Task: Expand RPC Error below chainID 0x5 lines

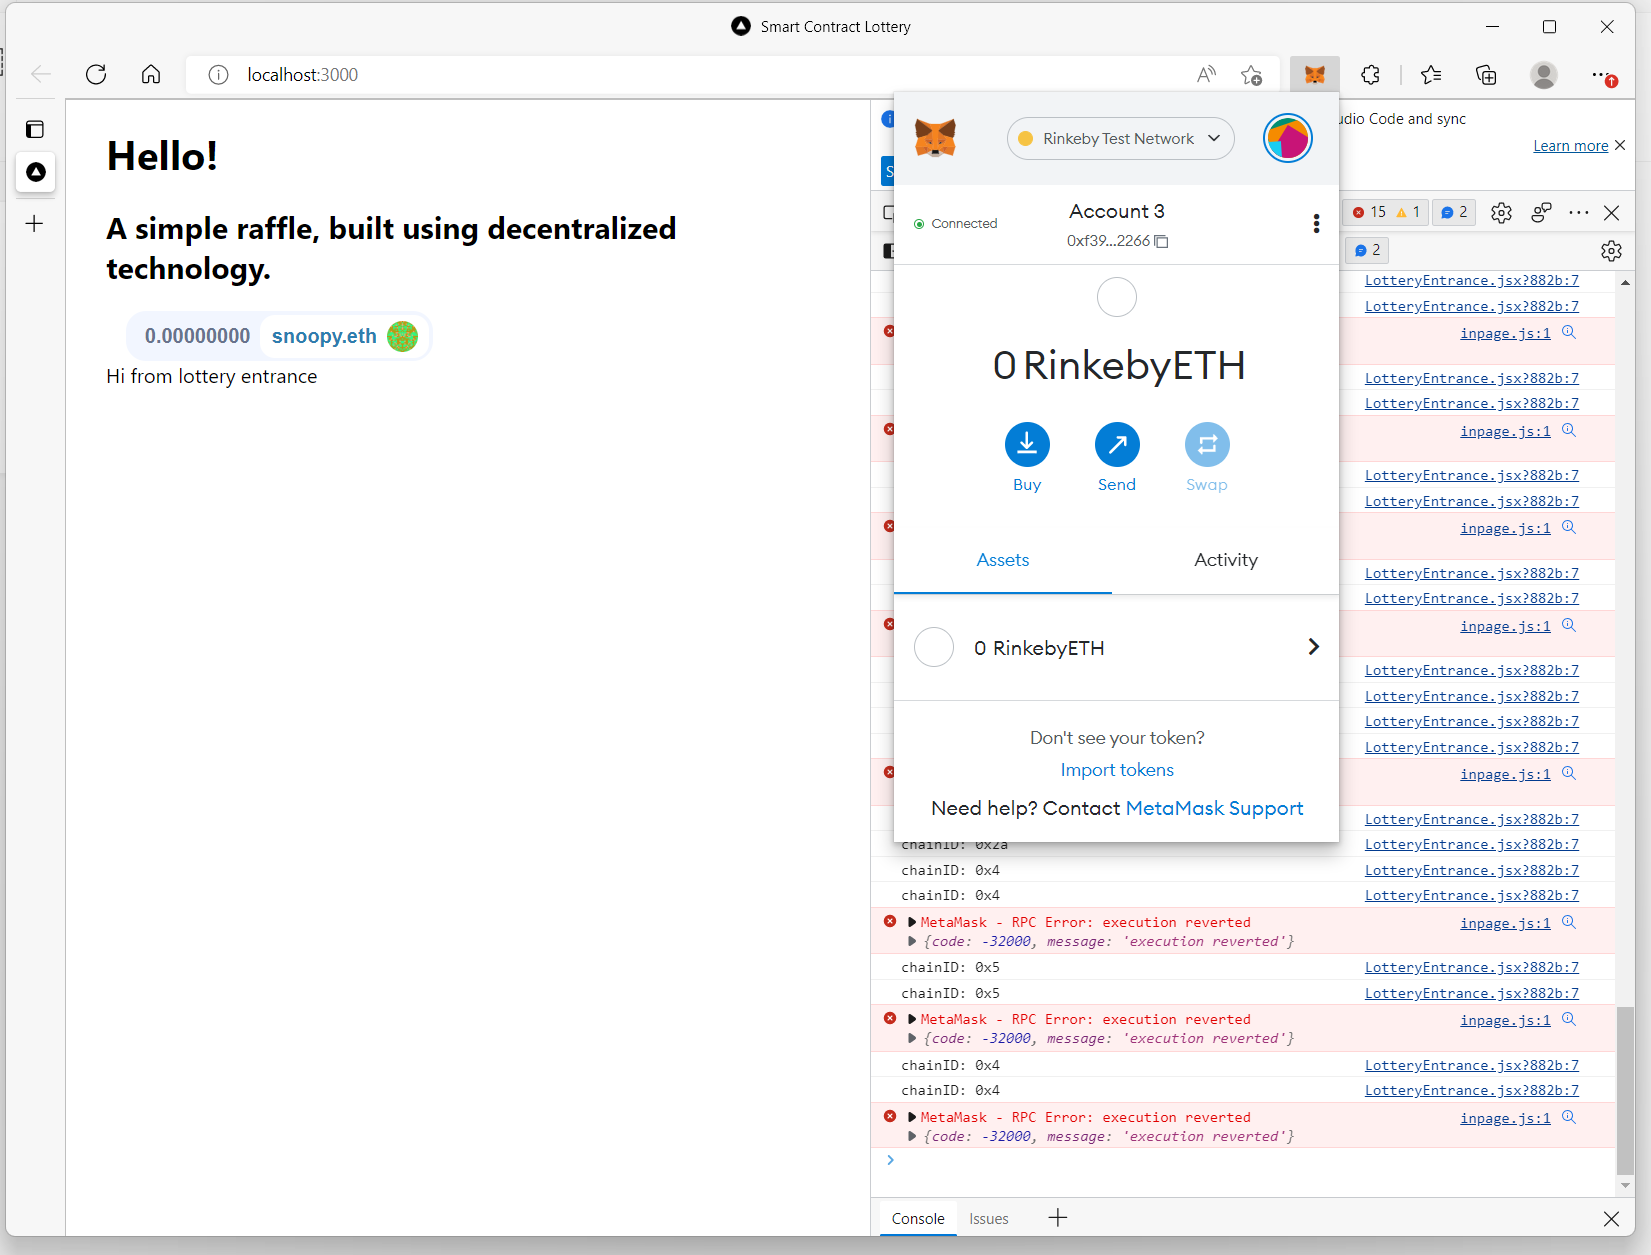Action: (912, 1019)
